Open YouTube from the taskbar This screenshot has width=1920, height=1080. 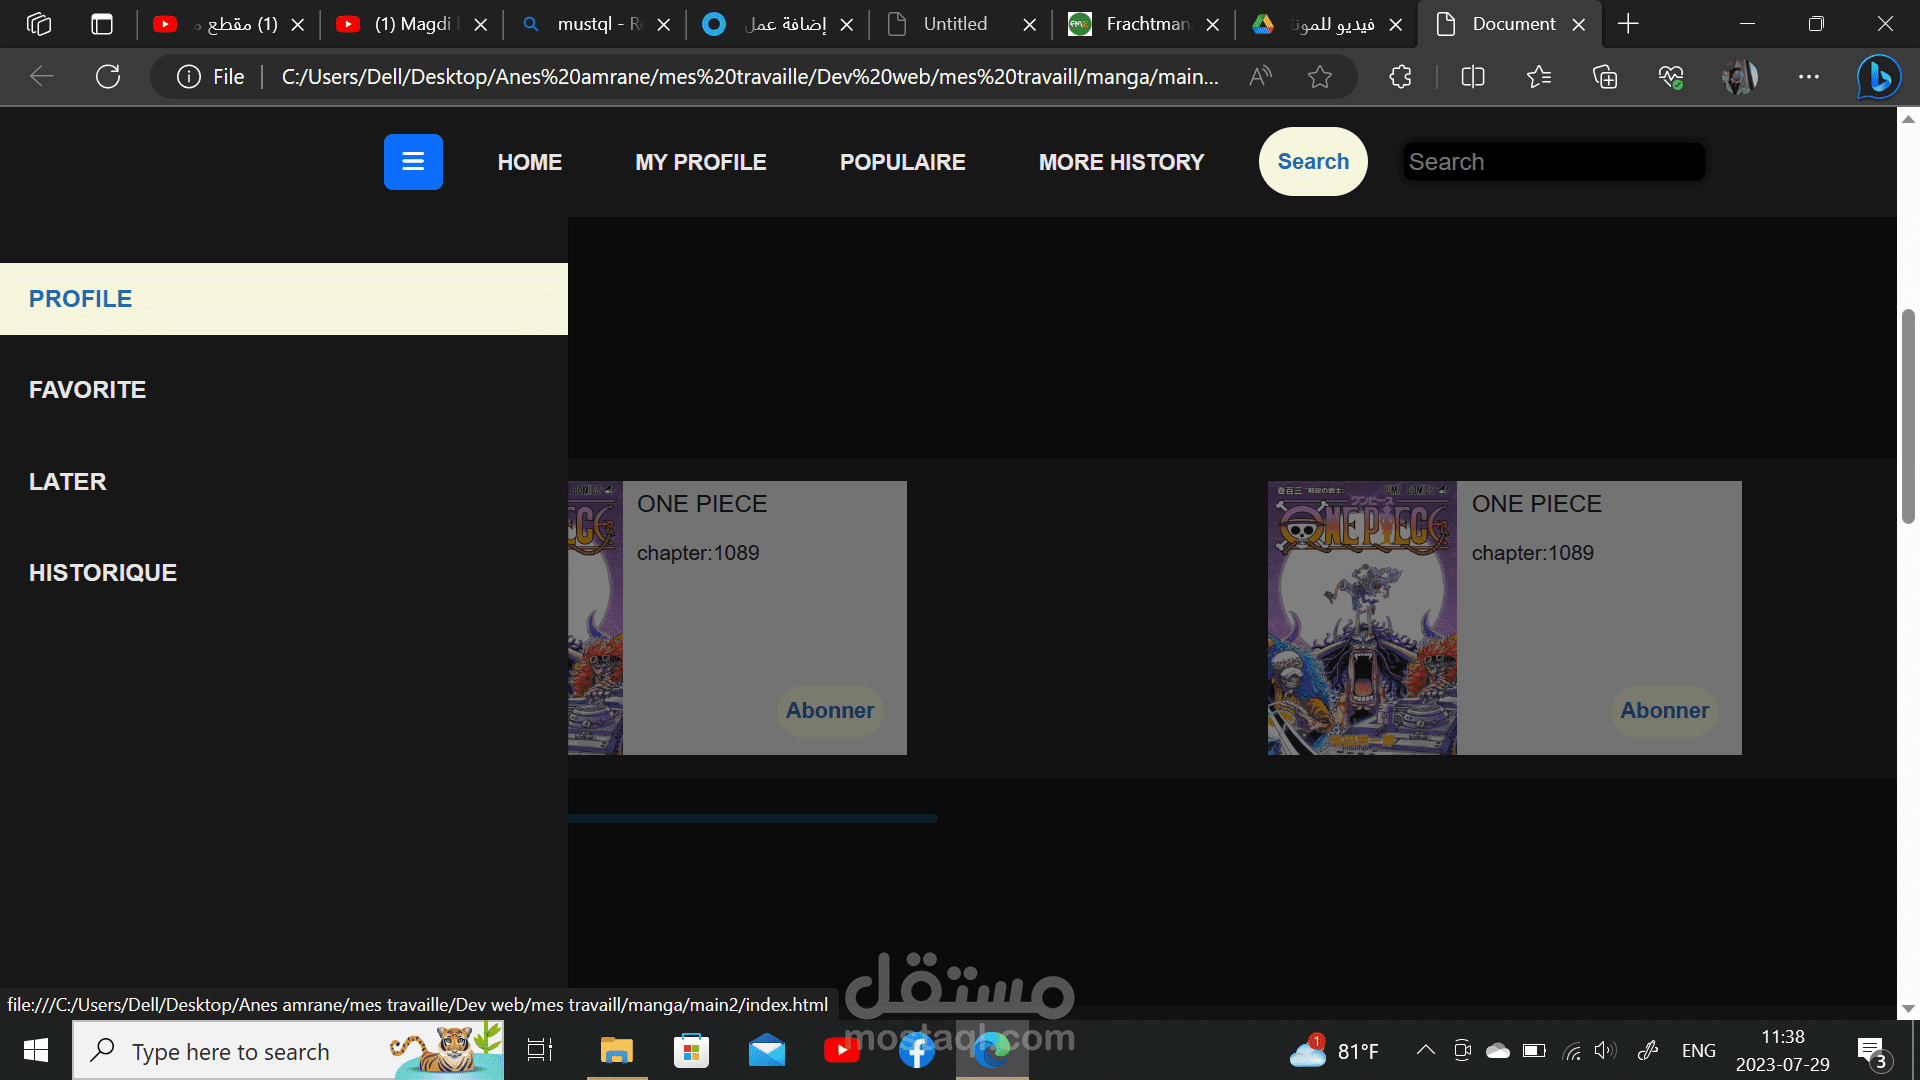[842, 1050]
